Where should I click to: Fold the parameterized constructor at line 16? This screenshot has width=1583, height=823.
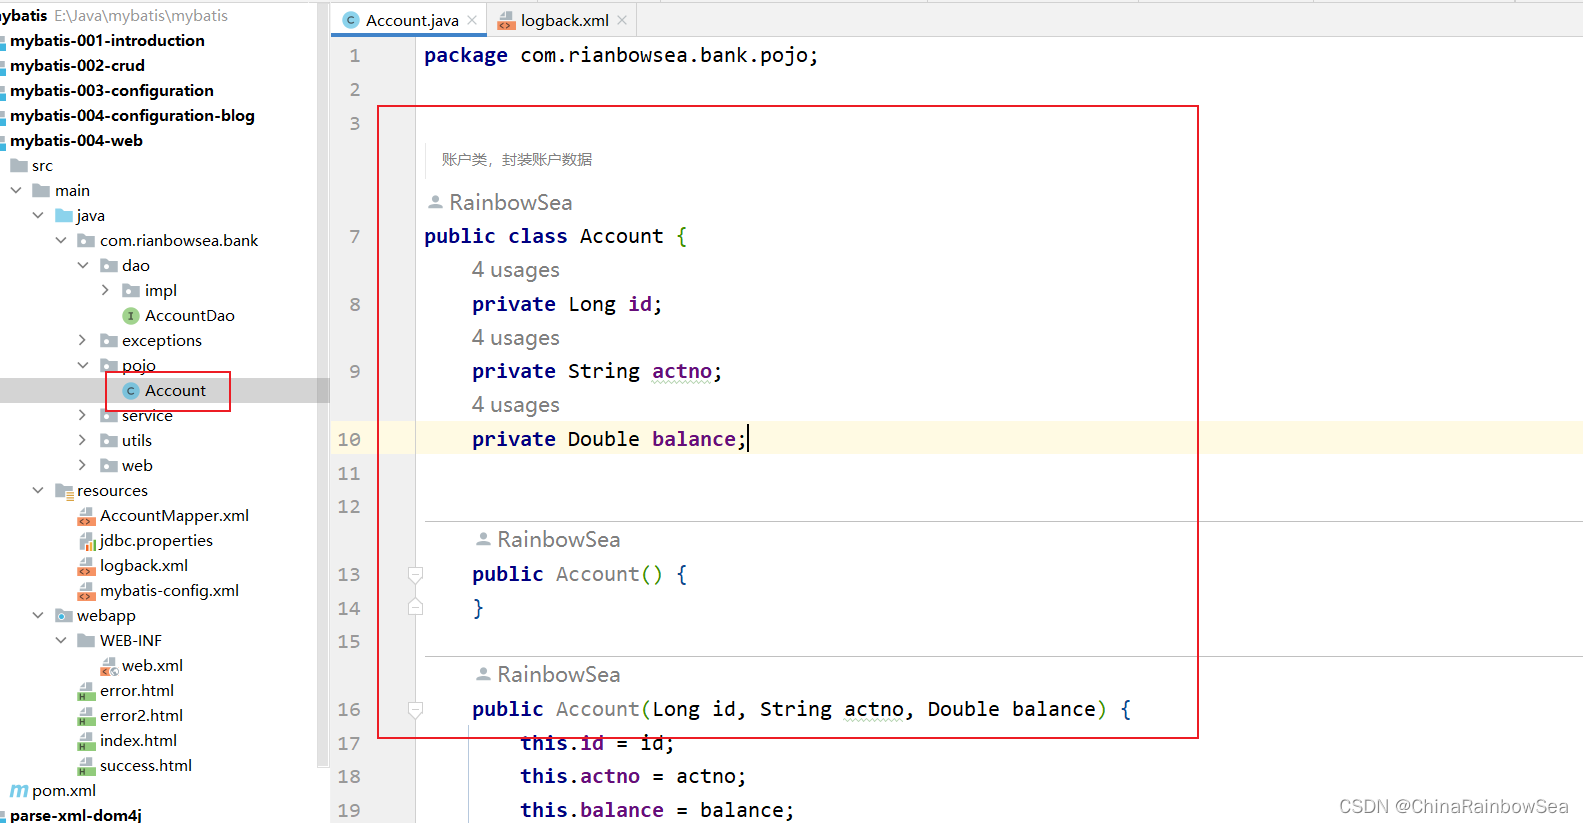[x=415, y=709]
